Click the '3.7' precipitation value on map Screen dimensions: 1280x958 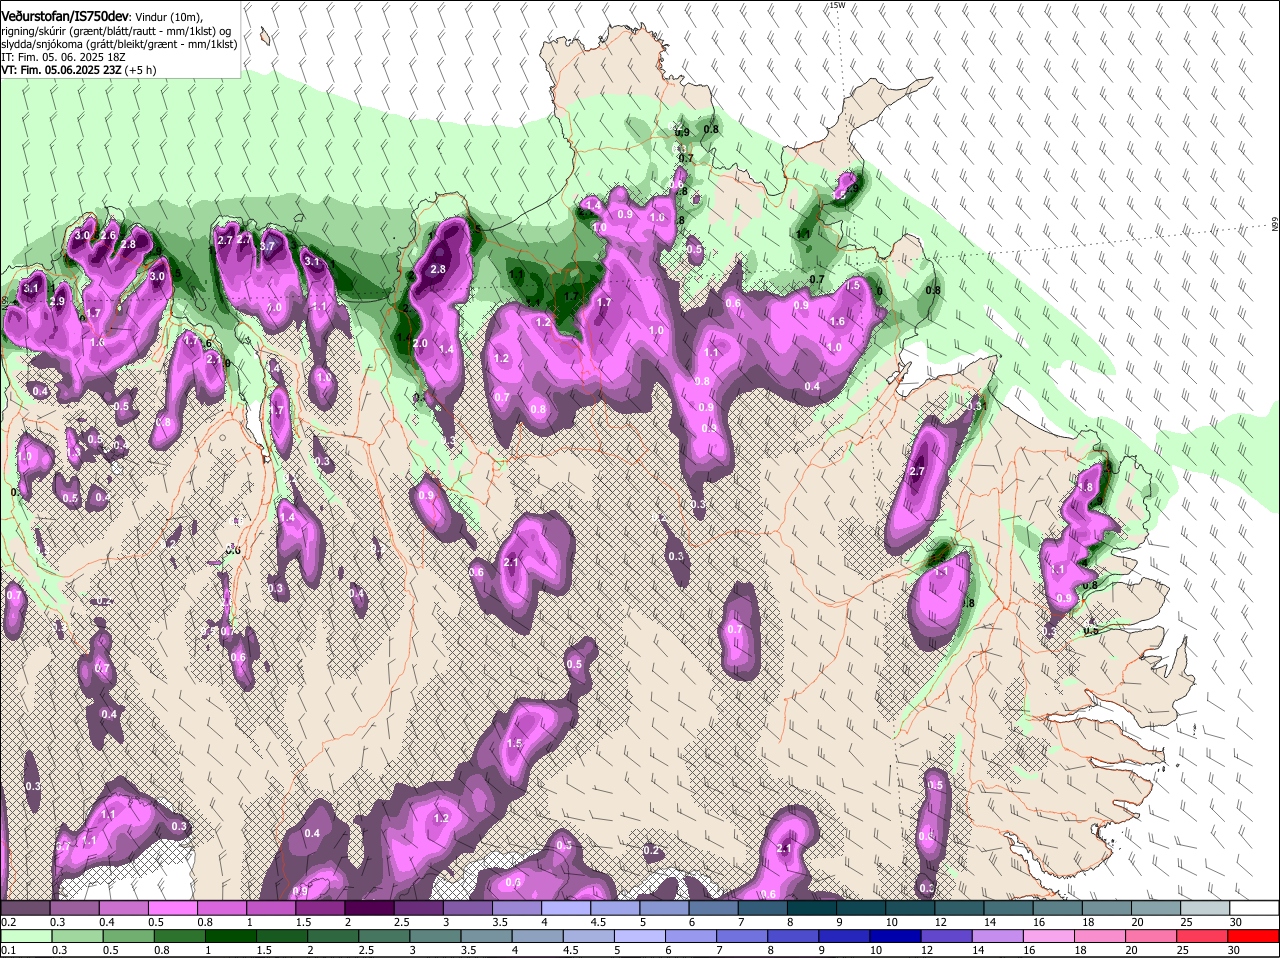pyautogui.click(x=267, y=246)
